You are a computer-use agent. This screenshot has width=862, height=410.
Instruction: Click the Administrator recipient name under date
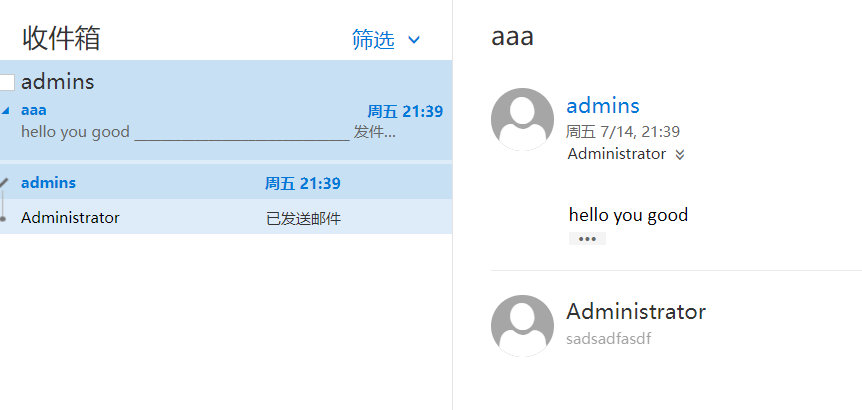click(x=616, y=154)
